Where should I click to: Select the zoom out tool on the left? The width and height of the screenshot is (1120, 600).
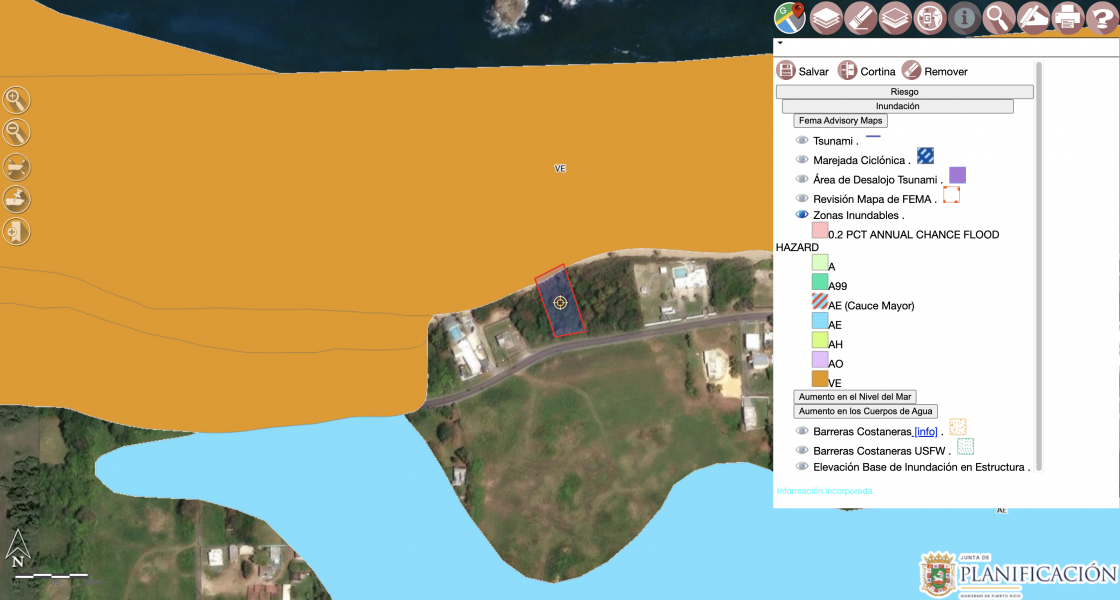point(16,131)
